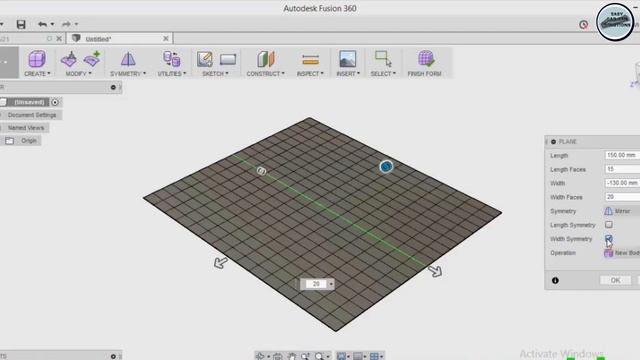Click the right arrow manipulator beside plane
This screenshot has width=640, height=360.
[x=435, y=271]
